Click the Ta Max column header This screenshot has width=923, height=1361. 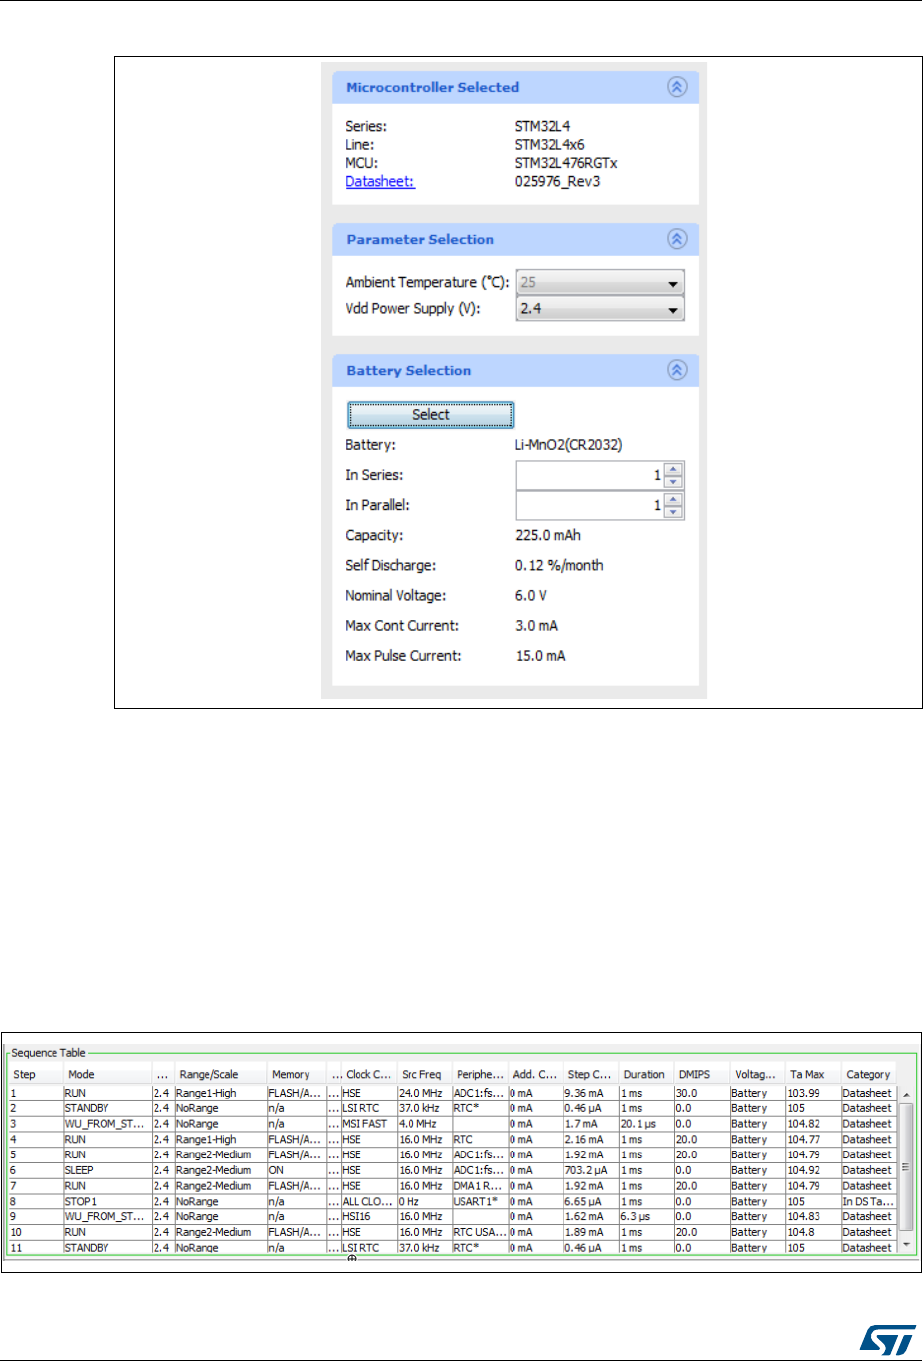tap(813, 1074)
